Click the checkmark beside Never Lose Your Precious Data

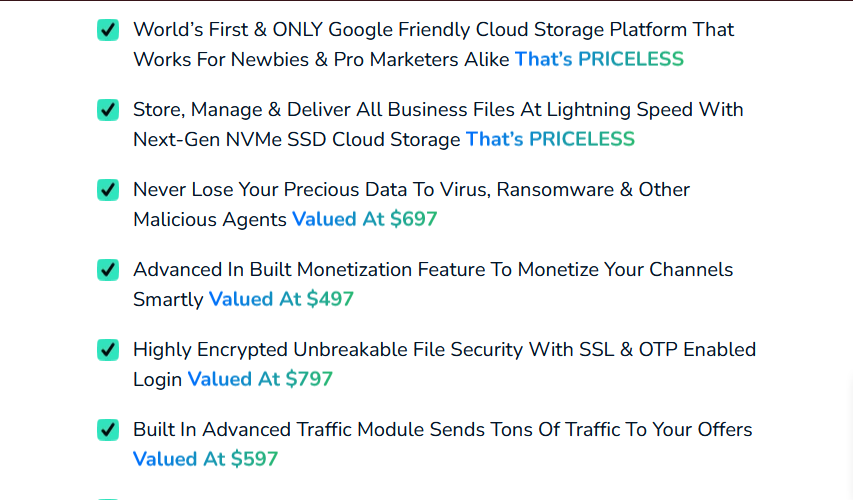tap(108, 190)
